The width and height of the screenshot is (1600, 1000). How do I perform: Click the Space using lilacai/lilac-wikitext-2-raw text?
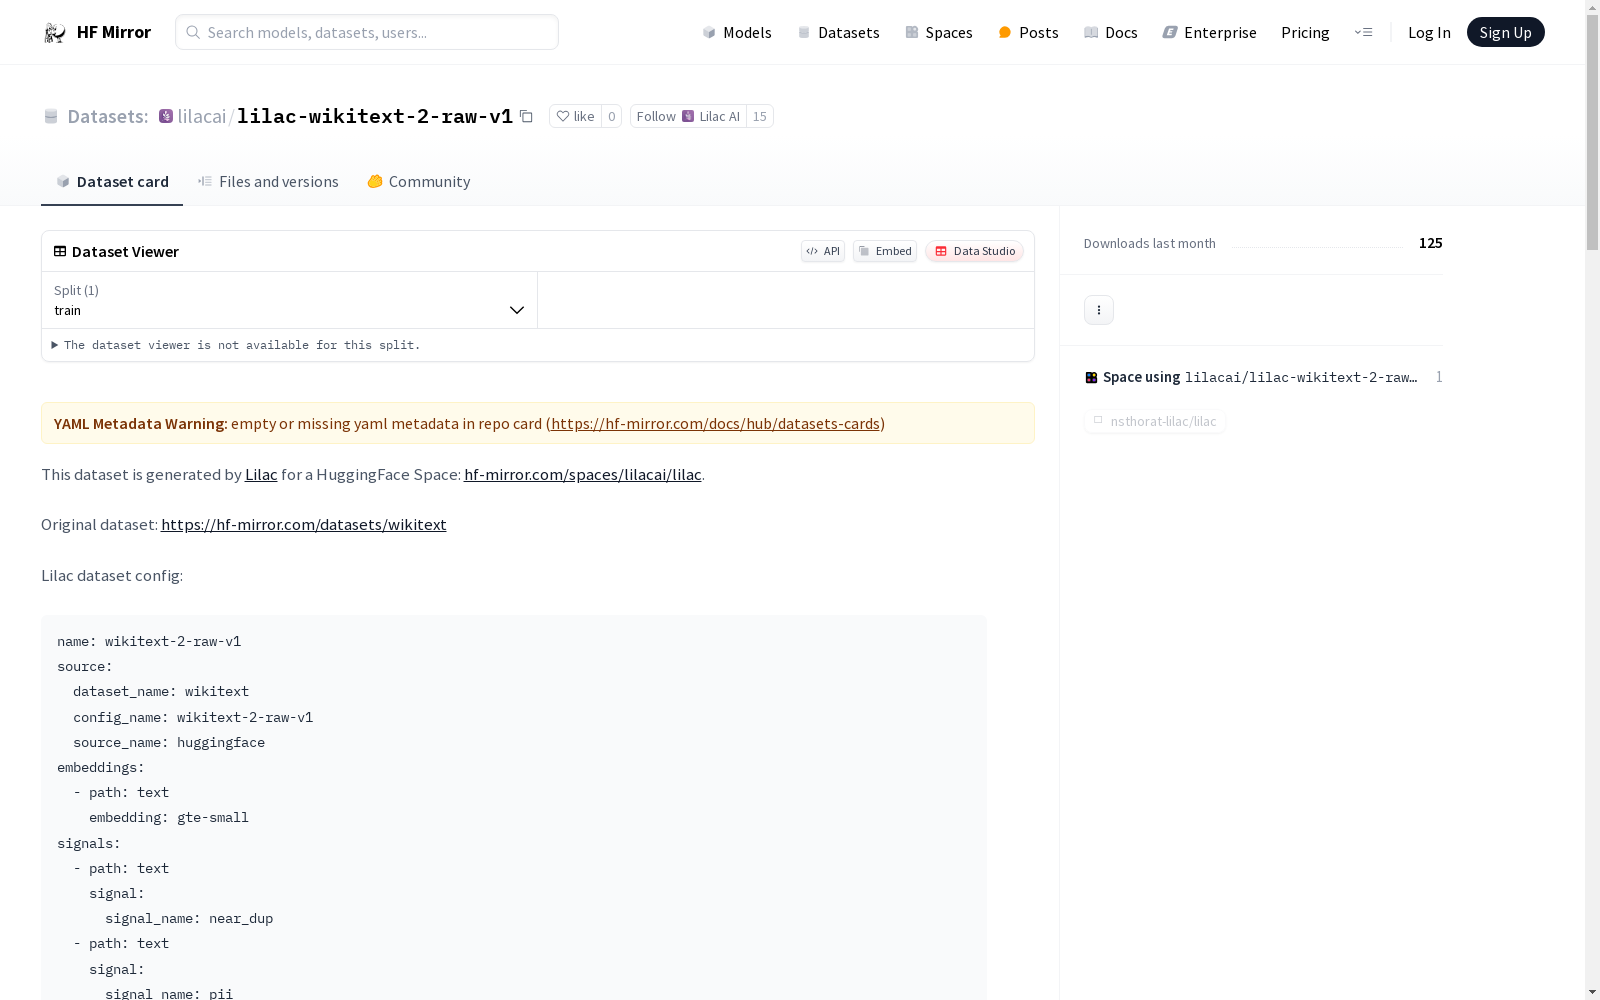tap(1260, 377)
